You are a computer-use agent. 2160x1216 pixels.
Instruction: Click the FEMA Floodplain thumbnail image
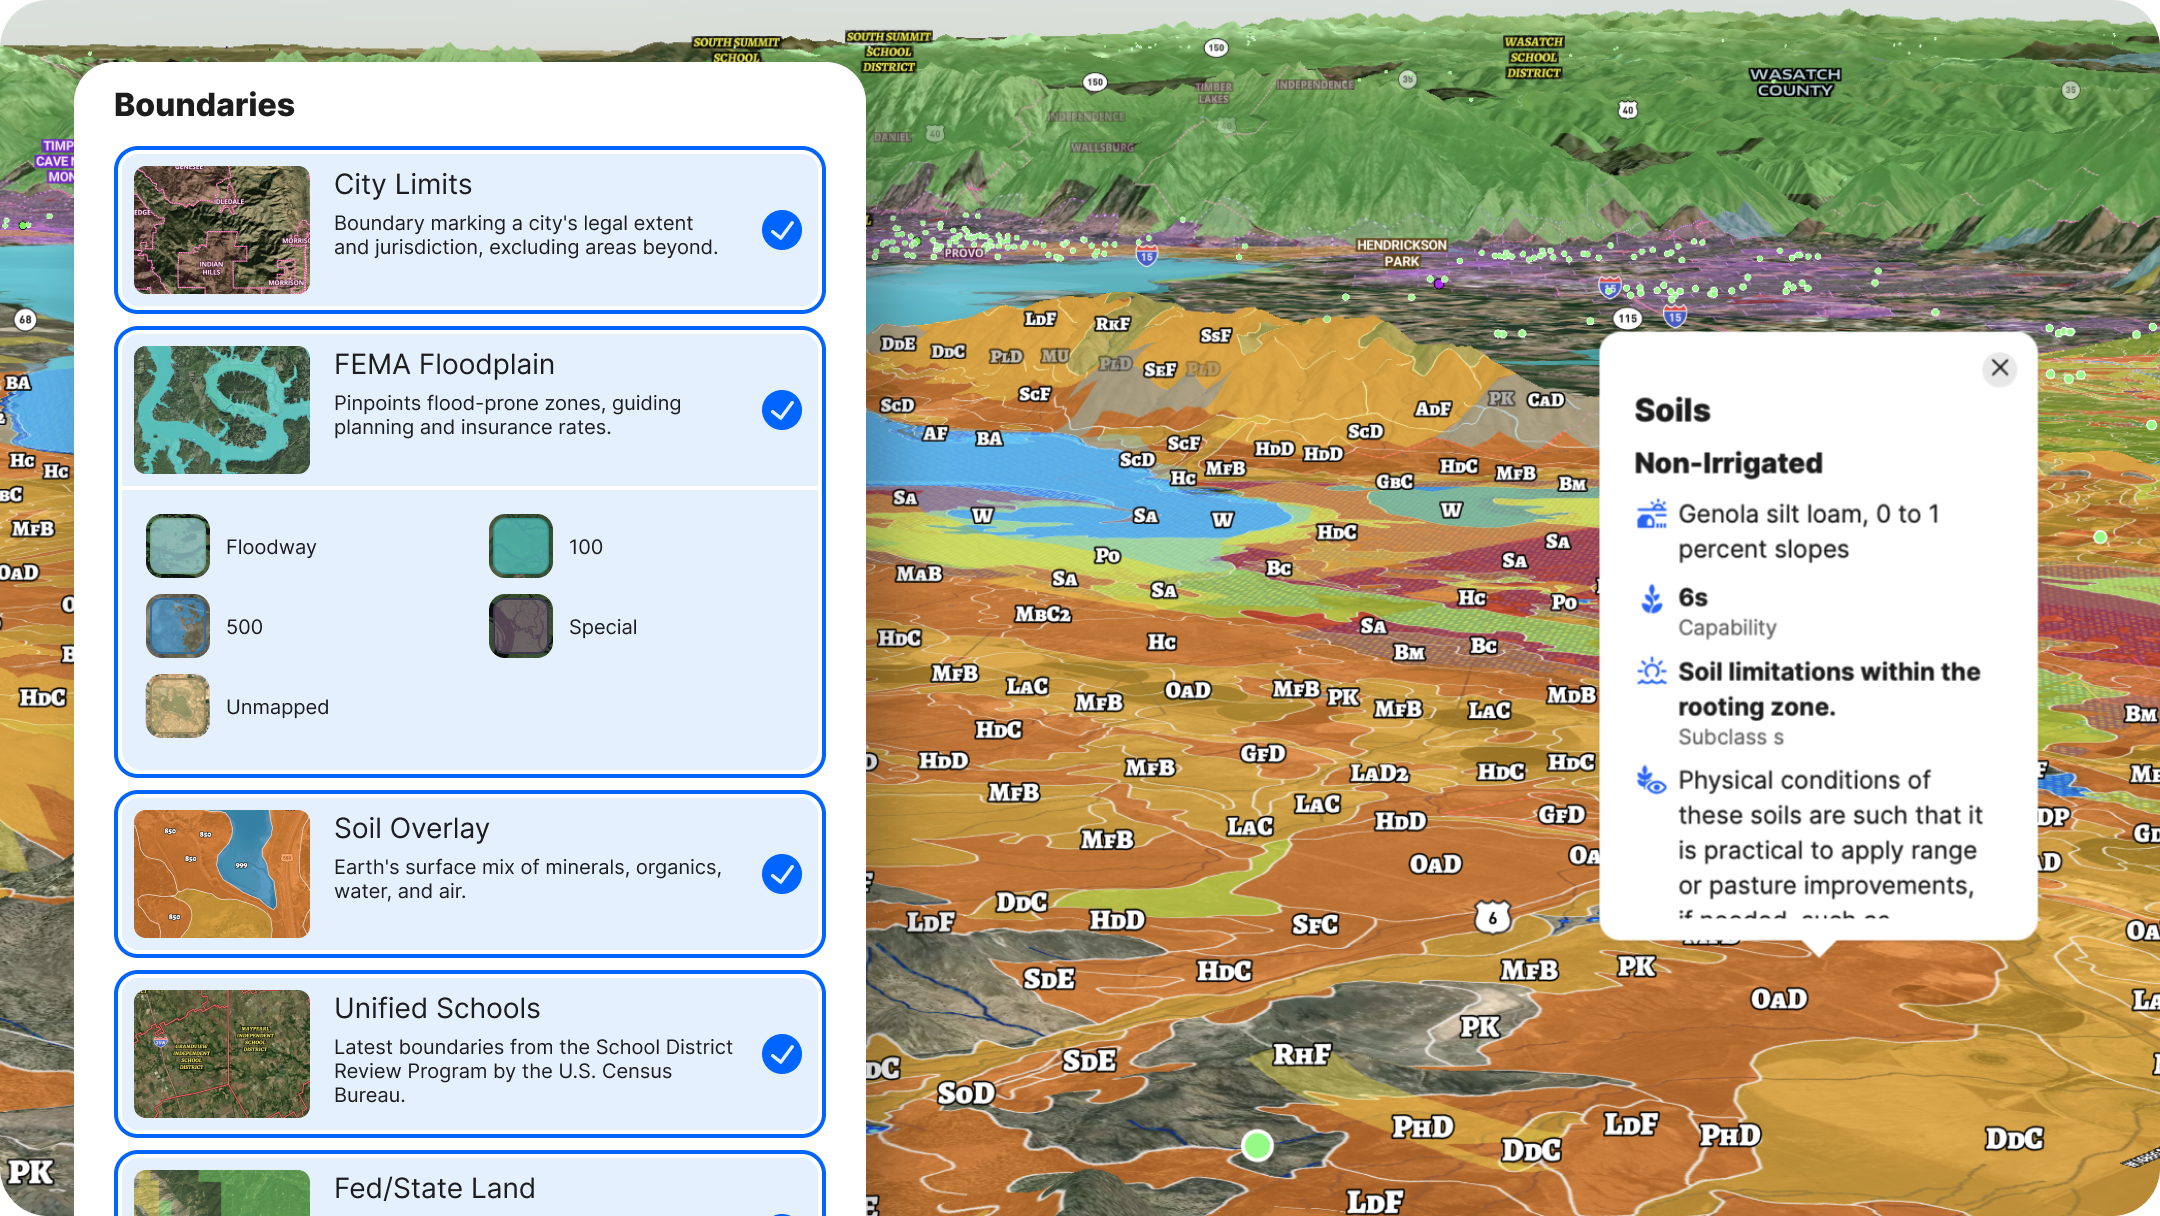click(222, 410)
